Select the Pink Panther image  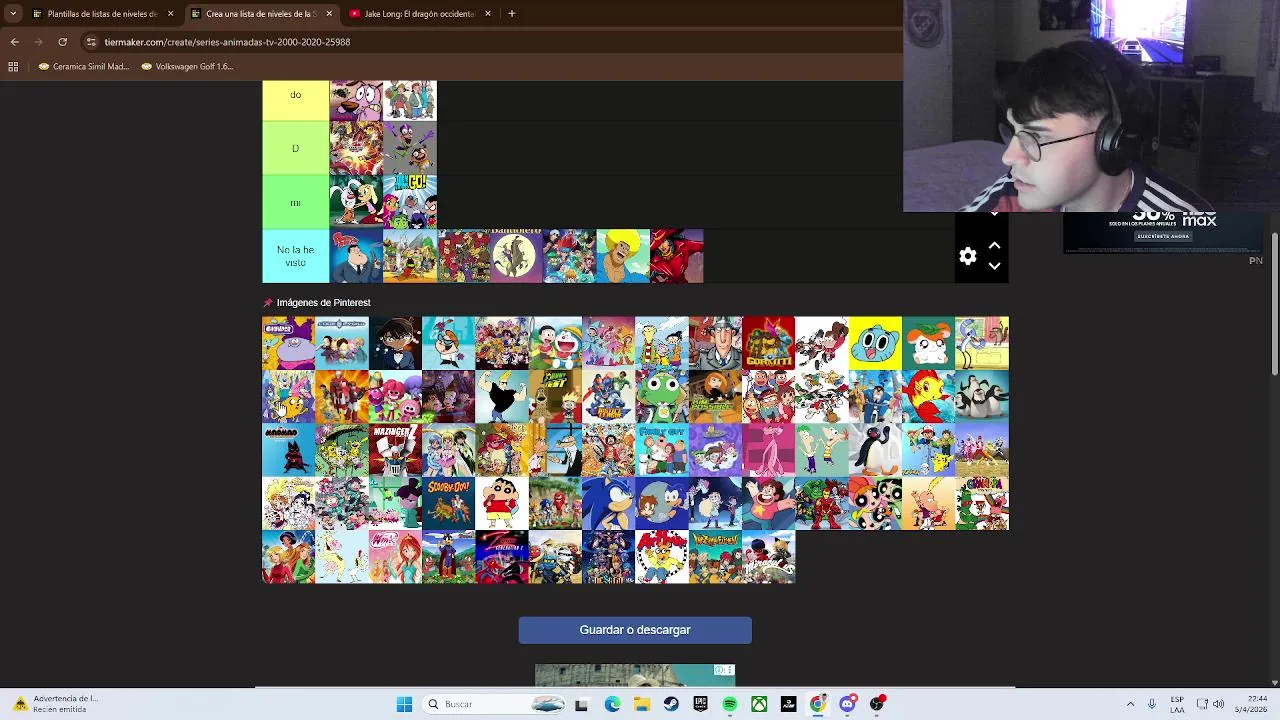point(768,450)
